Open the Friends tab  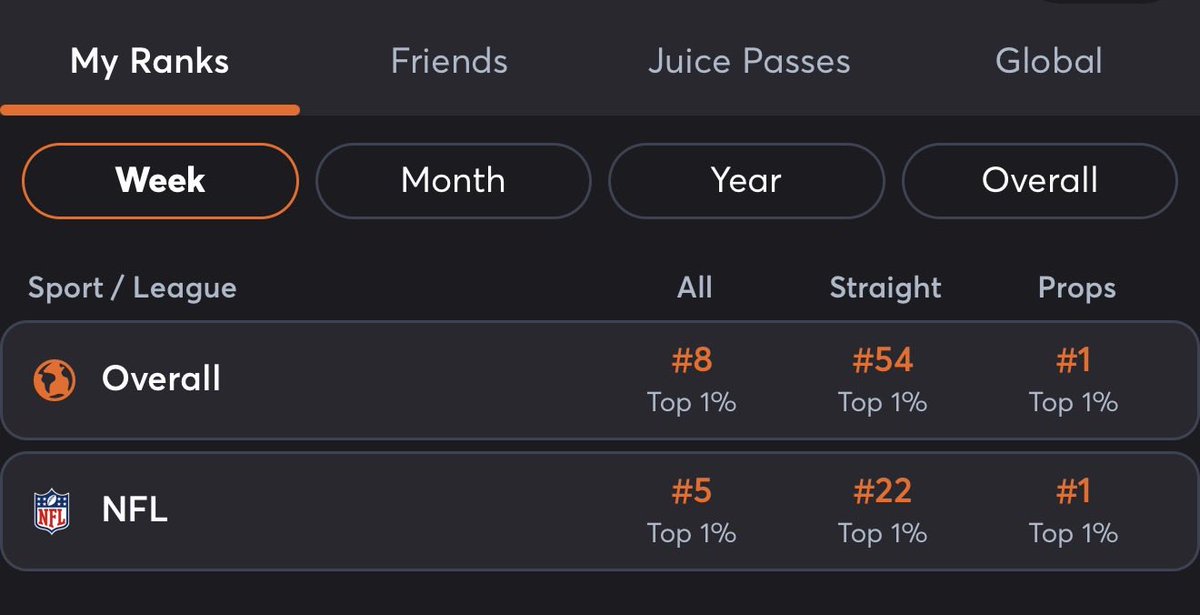coord(449,61)
